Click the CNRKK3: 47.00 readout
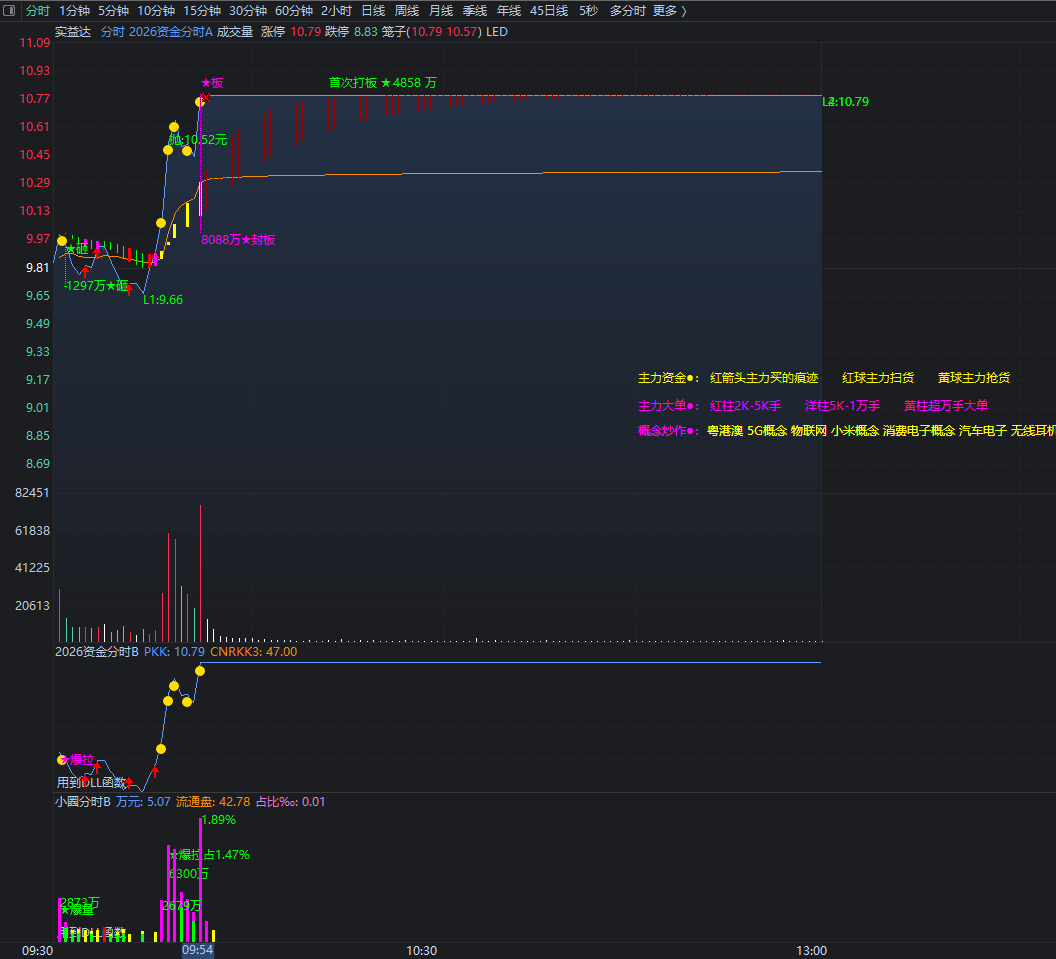Viewport: 1056px width, 959px height. [254, 652]
